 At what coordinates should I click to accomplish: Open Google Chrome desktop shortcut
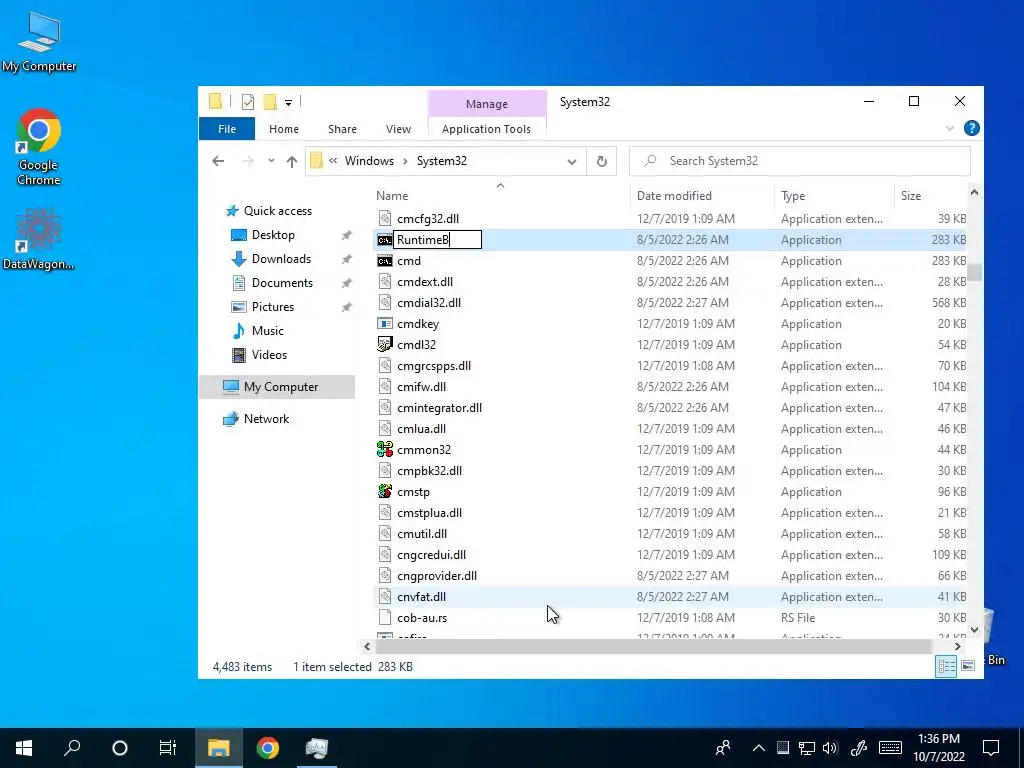coord(39,147)
